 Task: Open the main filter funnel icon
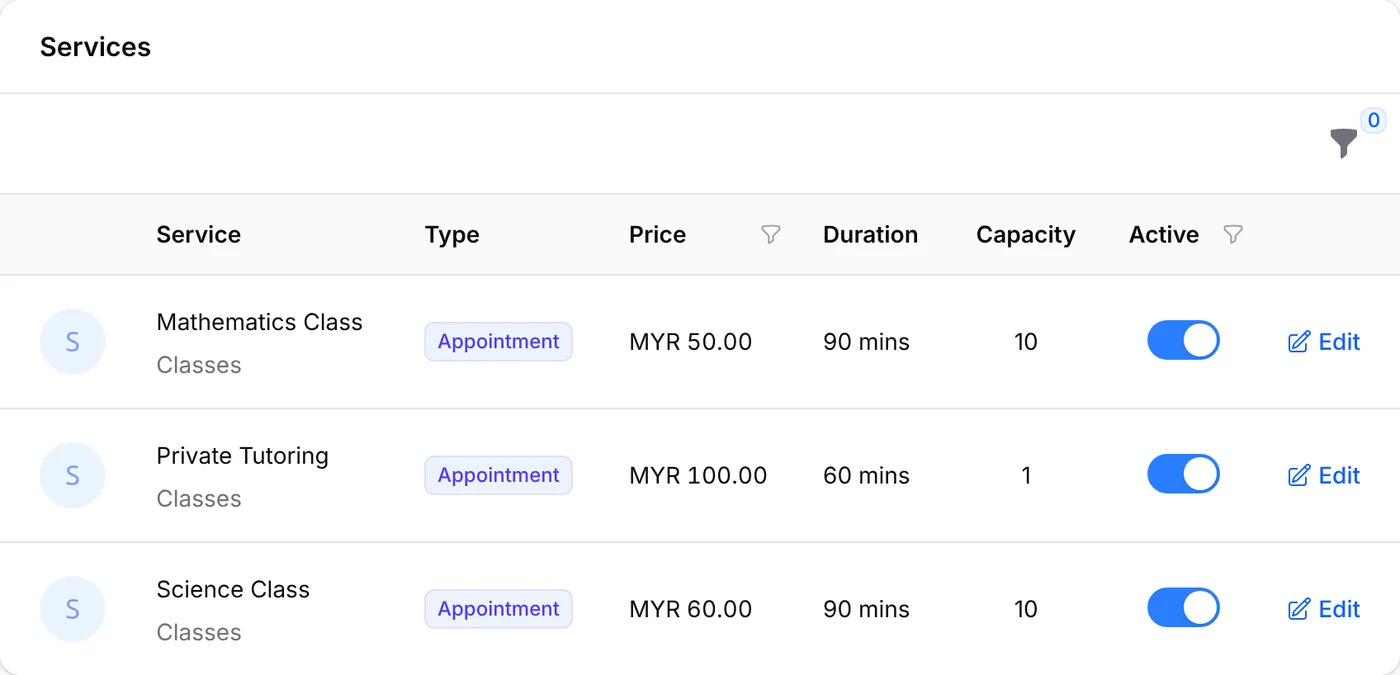pyautogui.click(x=1344, y=143)
